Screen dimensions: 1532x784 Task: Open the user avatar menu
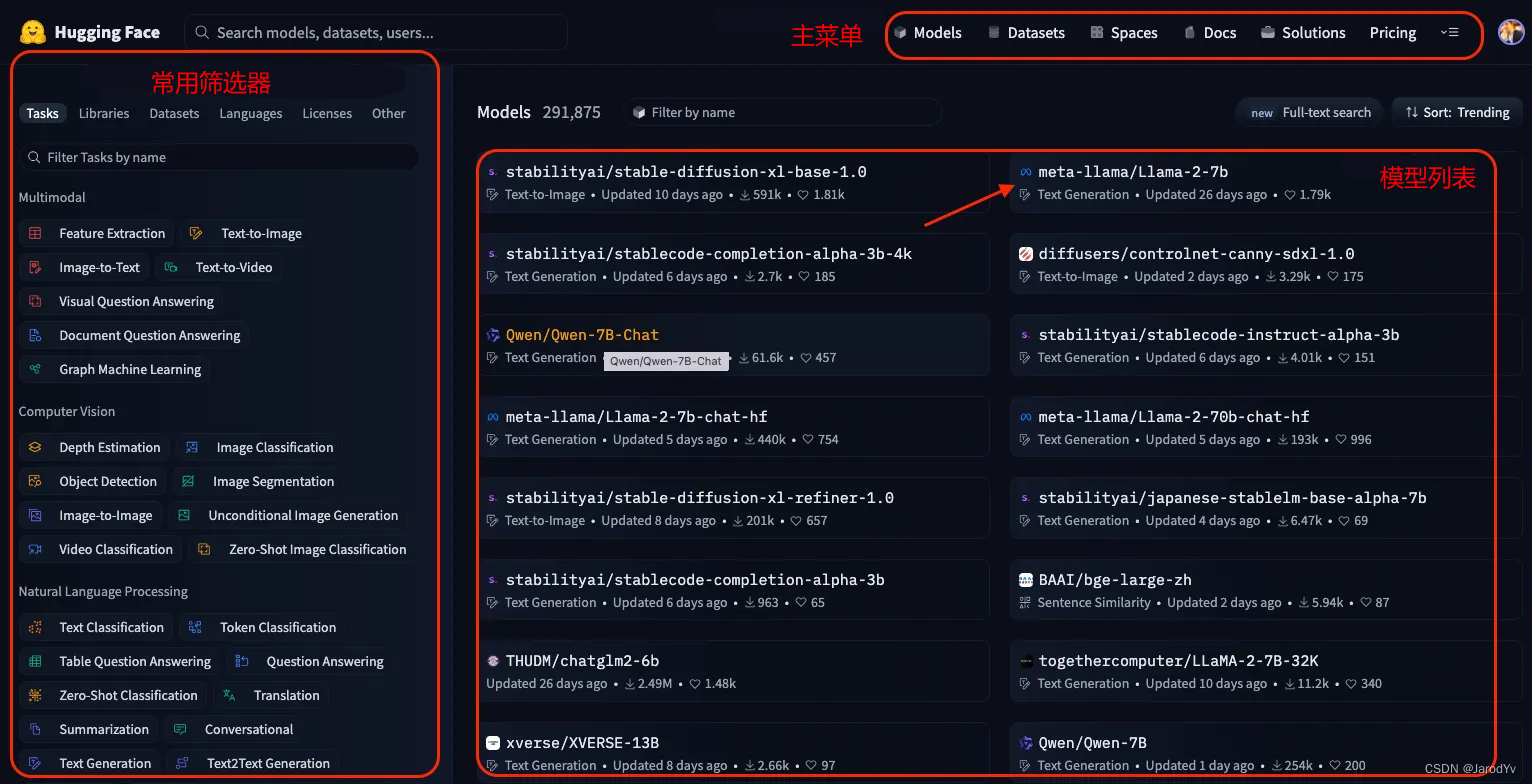point(1510,32)
